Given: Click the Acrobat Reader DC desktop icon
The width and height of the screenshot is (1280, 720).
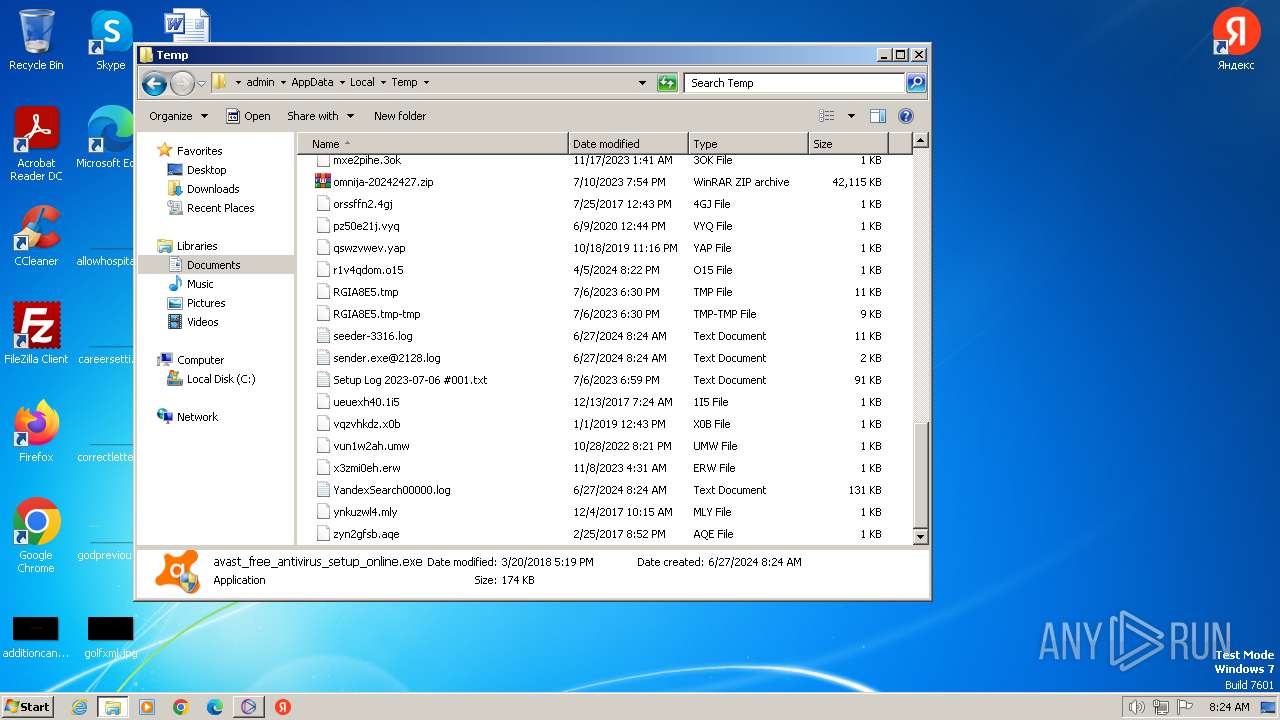Looking at the screenshot, I should pyautogui.click(x=36, y=145).
